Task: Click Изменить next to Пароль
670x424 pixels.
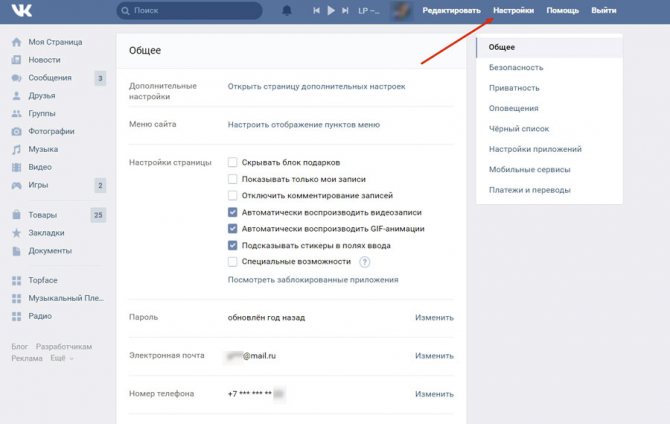Action: [x=434, y=318]
